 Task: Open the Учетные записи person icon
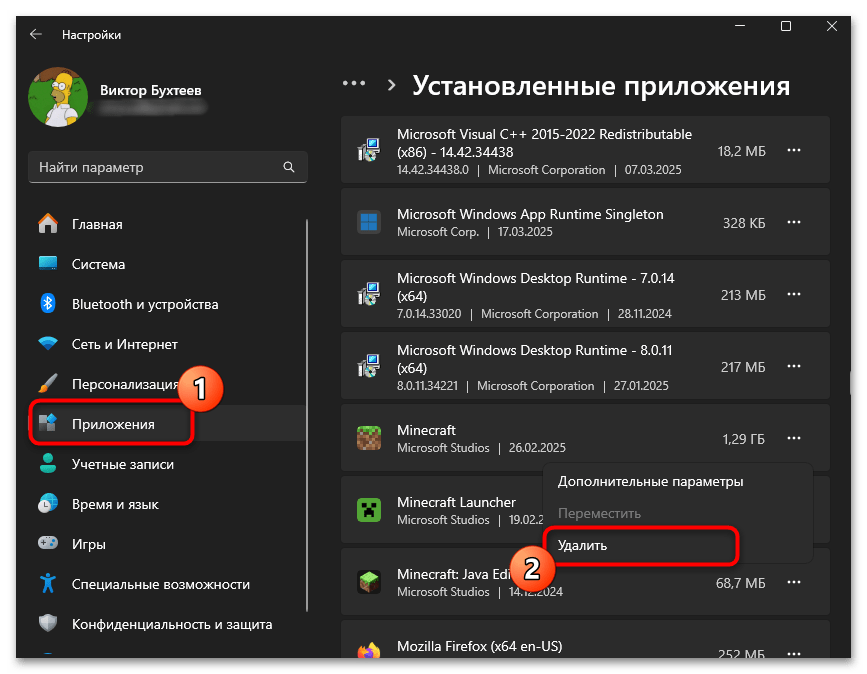(48, 463)
